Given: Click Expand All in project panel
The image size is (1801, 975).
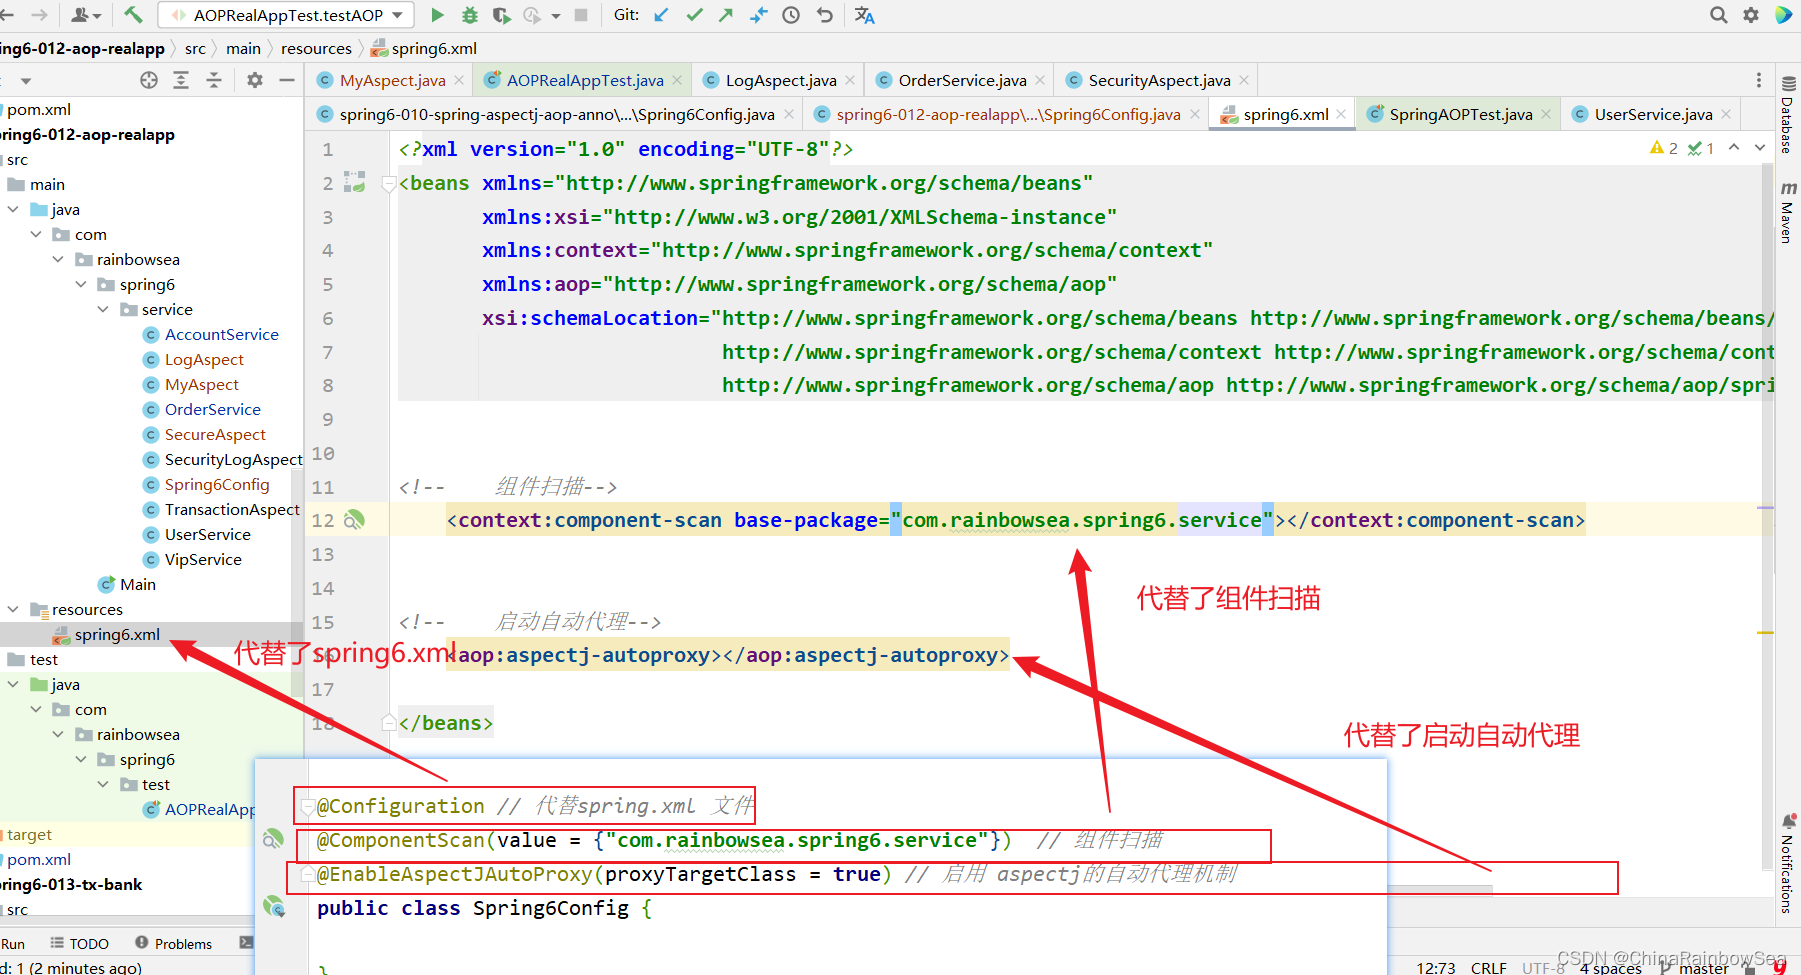Looking at the screenshot, I should tap(181, 80).
